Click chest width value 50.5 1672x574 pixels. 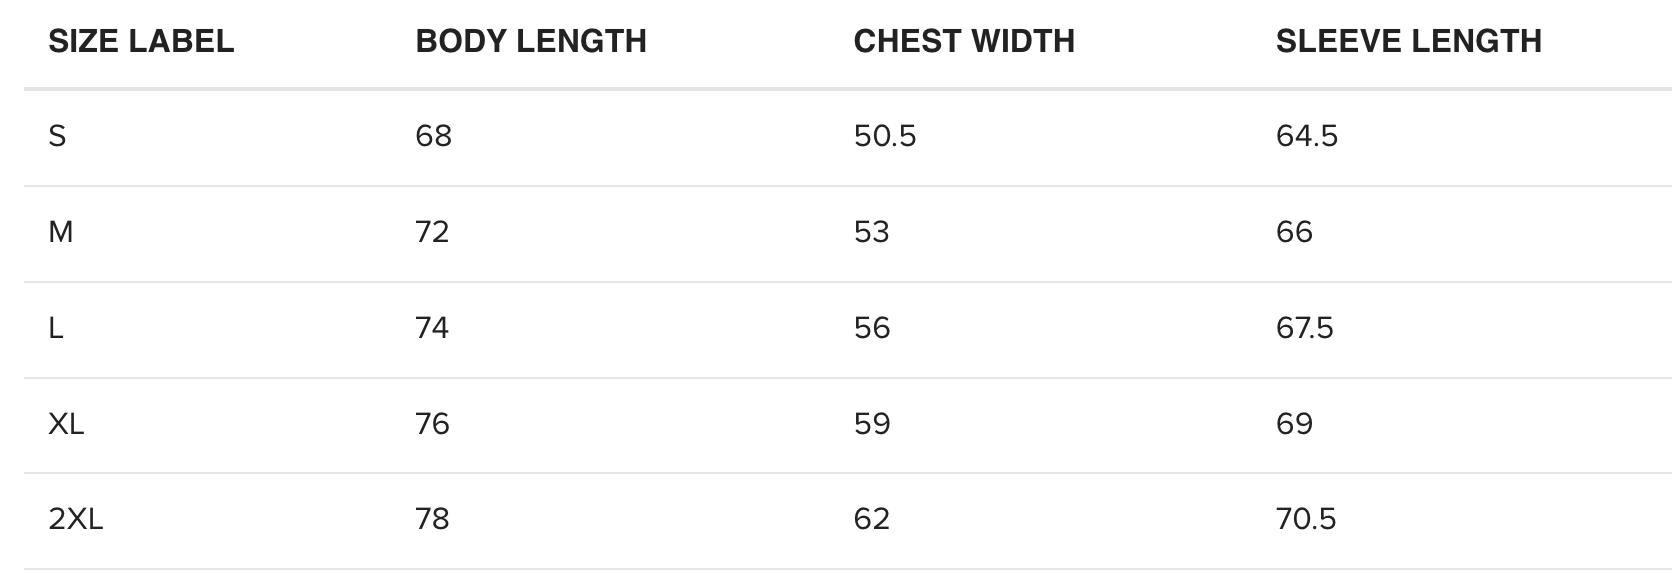(x=884, y=136)
